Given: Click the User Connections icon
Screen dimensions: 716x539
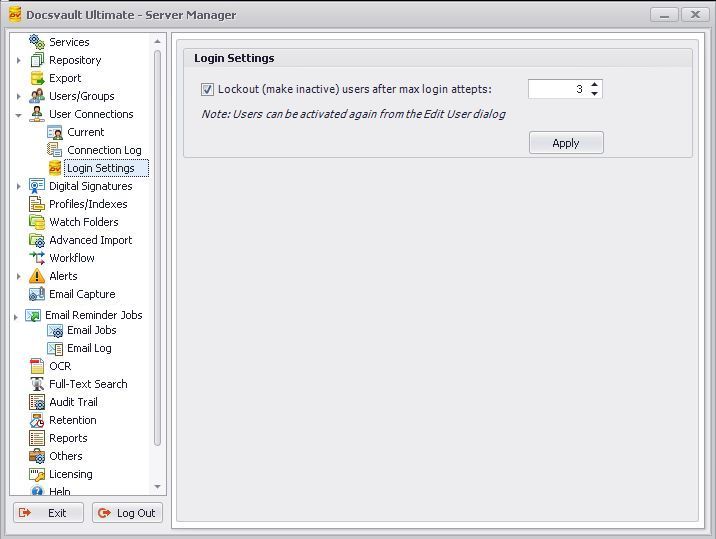Looking at the screenshot, I should pos(37,114).
